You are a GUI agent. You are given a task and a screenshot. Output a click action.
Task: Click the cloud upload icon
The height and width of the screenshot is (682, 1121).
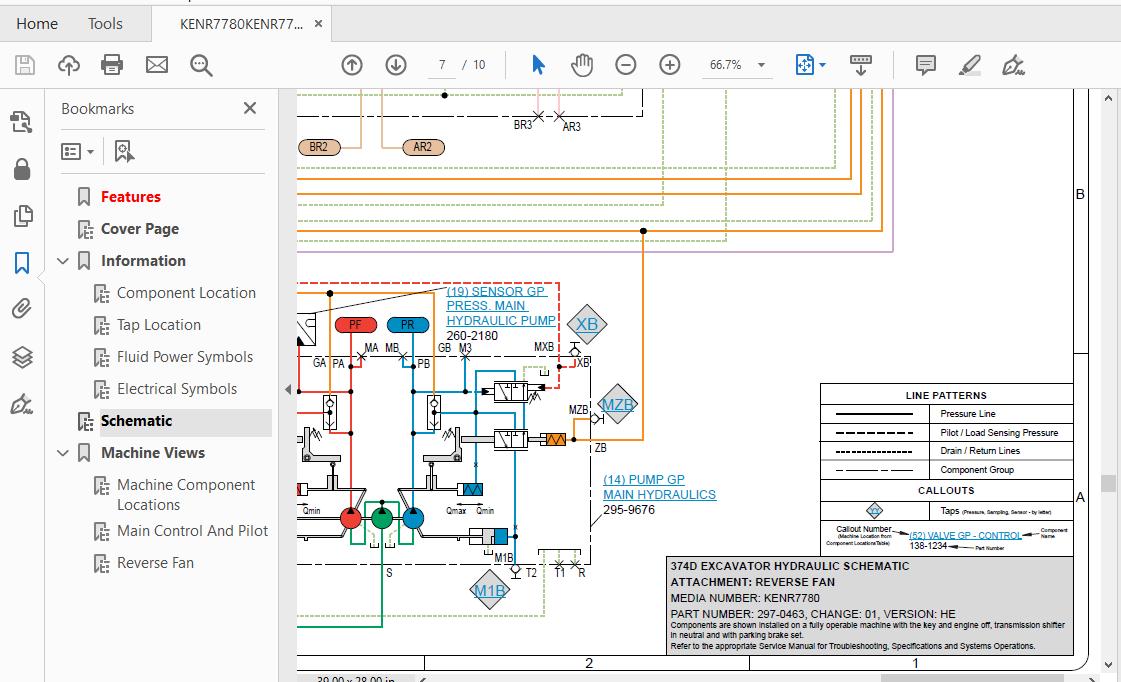pos(69,65)
